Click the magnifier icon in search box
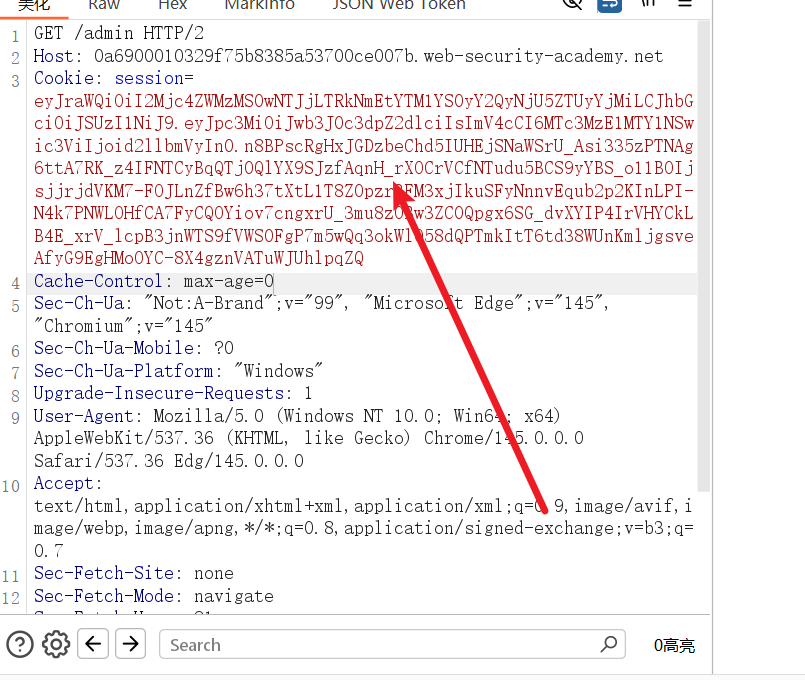805x680 pixels. (607, 644)
